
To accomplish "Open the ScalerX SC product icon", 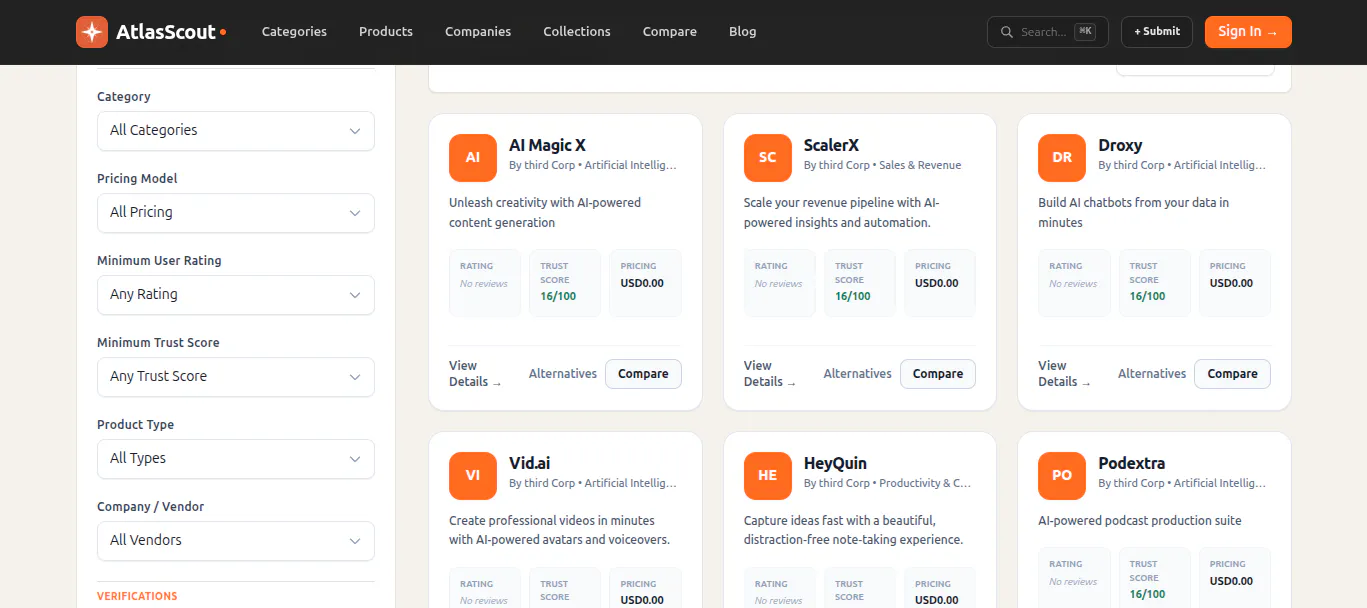I will tap(768, 158).
